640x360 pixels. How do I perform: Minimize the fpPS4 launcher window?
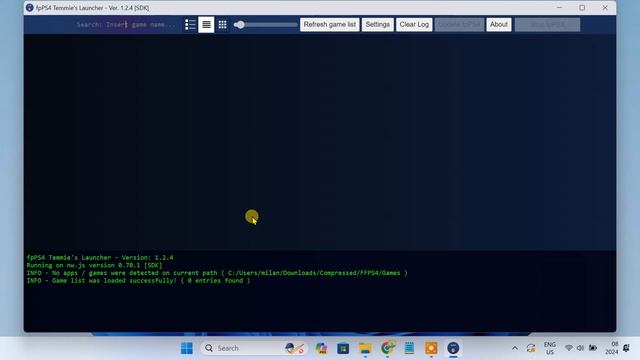point(560,8)
